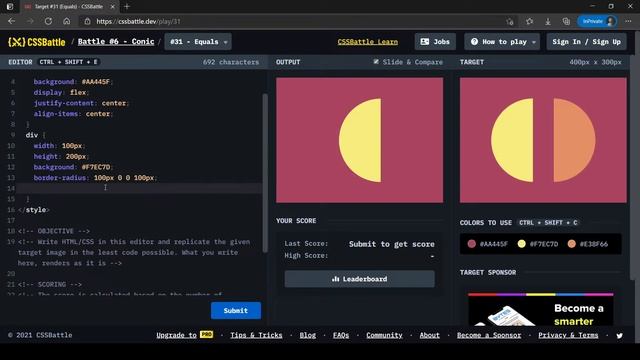Click the 'background: #F7EC7D' code line
The height and width of the screenshot is (360, 640).
(73, 167)
